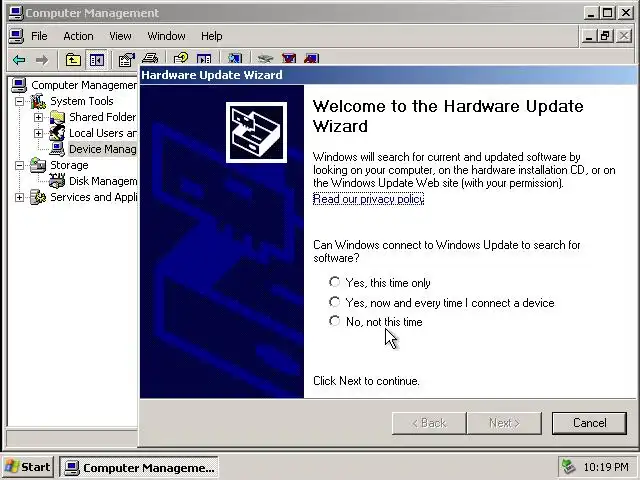Select 'No, not this time' radio button
Screen dimensions: 640x480
click(x=334, y=321)
